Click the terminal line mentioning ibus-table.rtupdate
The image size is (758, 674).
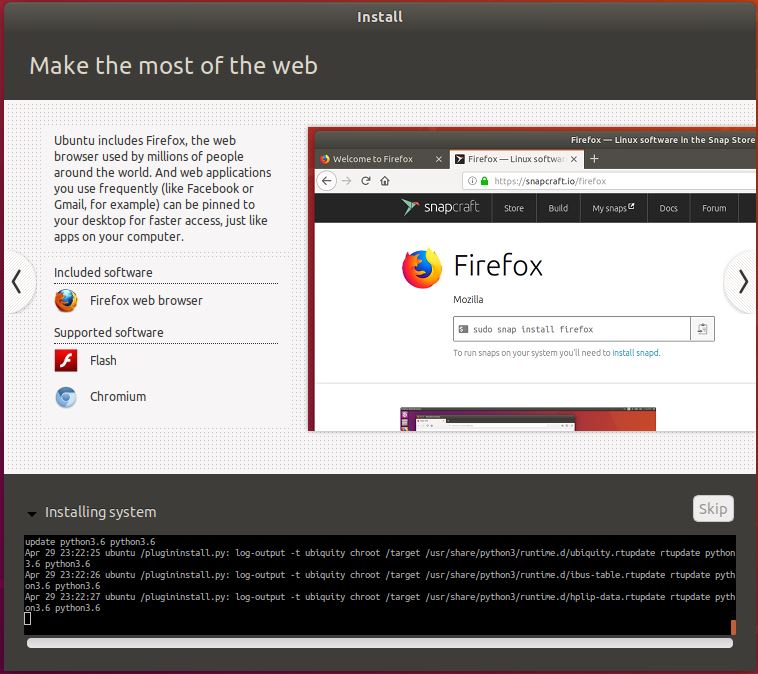coord(380,580)
